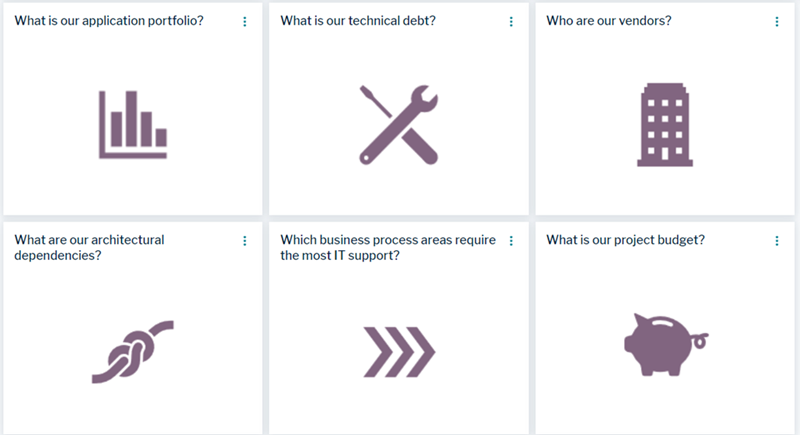Click the knotted rope dependencies icon
The image size is (800, 435).
click(132, 352)
